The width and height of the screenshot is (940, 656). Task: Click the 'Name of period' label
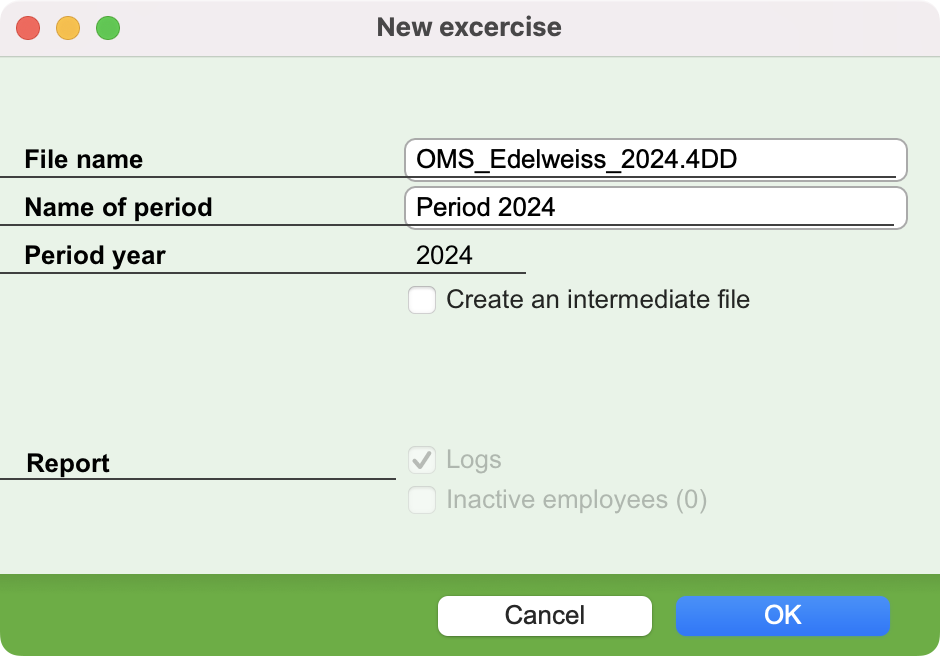[x=119, y=207]
